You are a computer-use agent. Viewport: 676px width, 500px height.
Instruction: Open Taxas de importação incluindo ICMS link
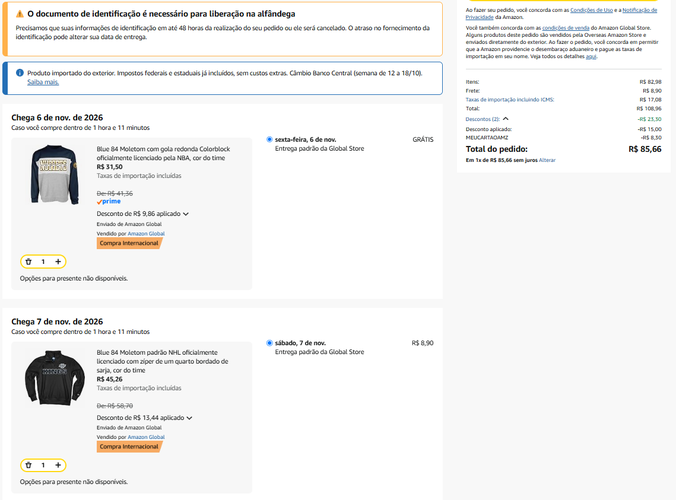pos(510,100)
